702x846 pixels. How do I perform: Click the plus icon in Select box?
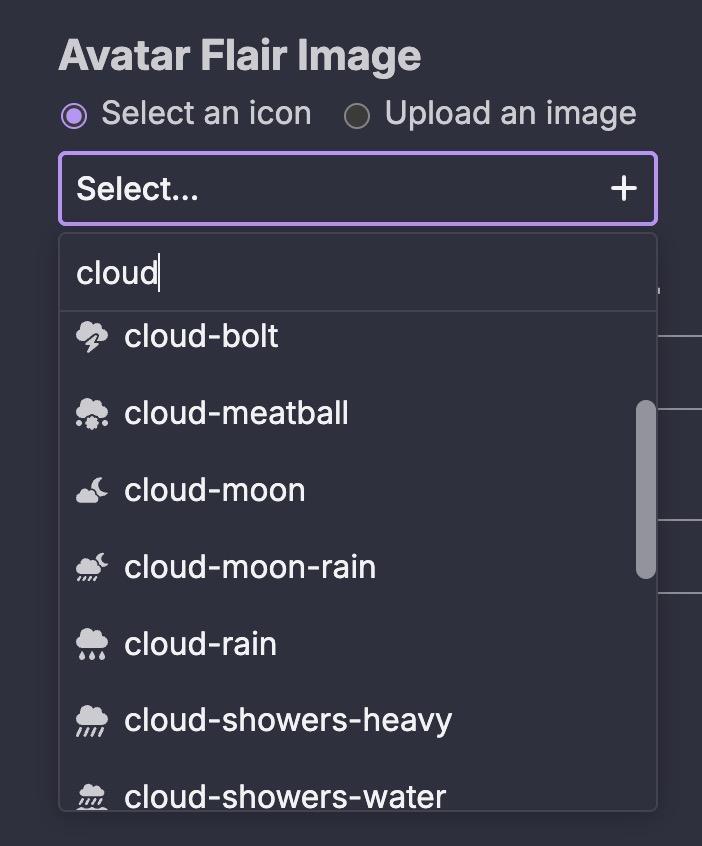(x=623, y=188)
